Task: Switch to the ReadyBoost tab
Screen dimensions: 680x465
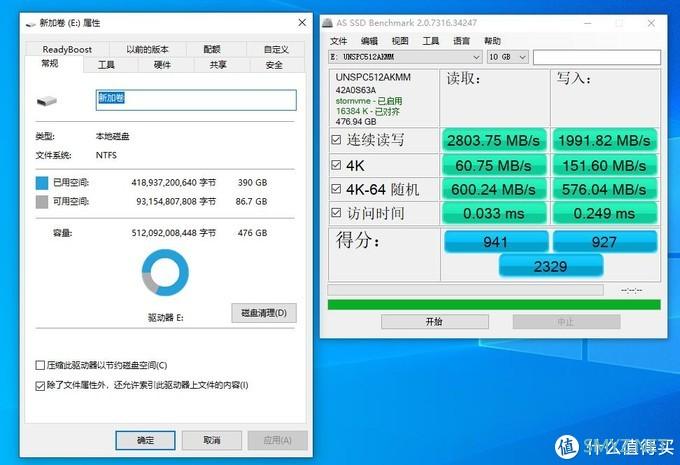Action: click(67, 49)
